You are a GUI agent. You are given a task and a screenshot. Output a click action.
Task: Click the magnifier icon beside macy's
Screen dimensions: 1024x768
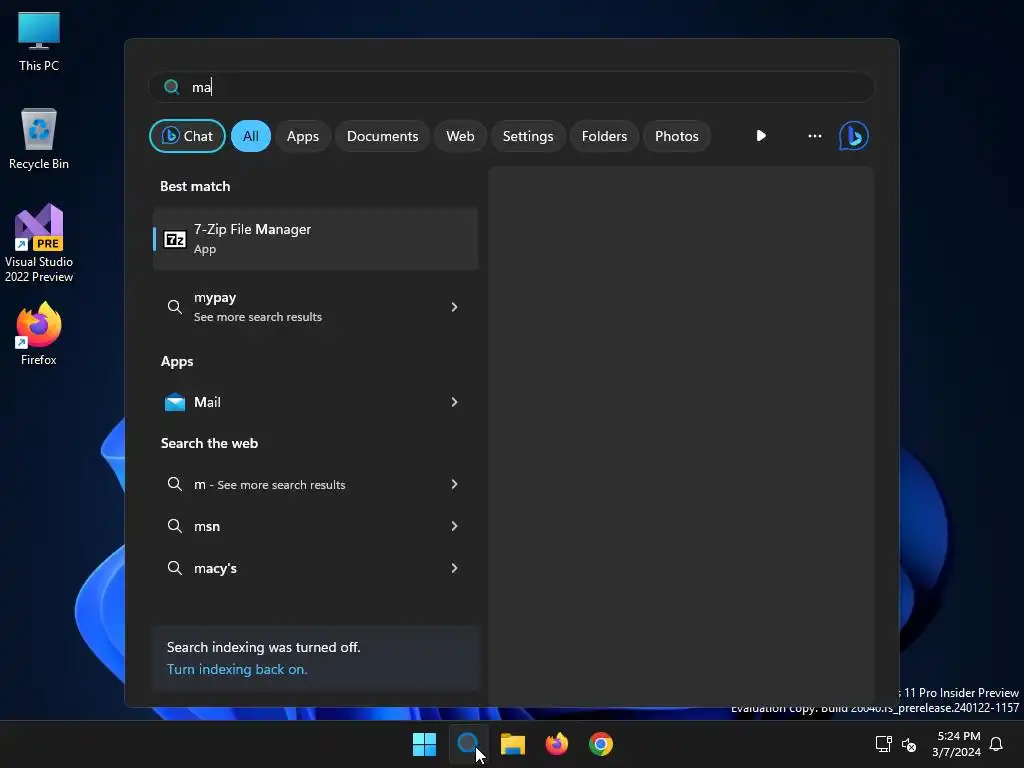click(174, 568)
